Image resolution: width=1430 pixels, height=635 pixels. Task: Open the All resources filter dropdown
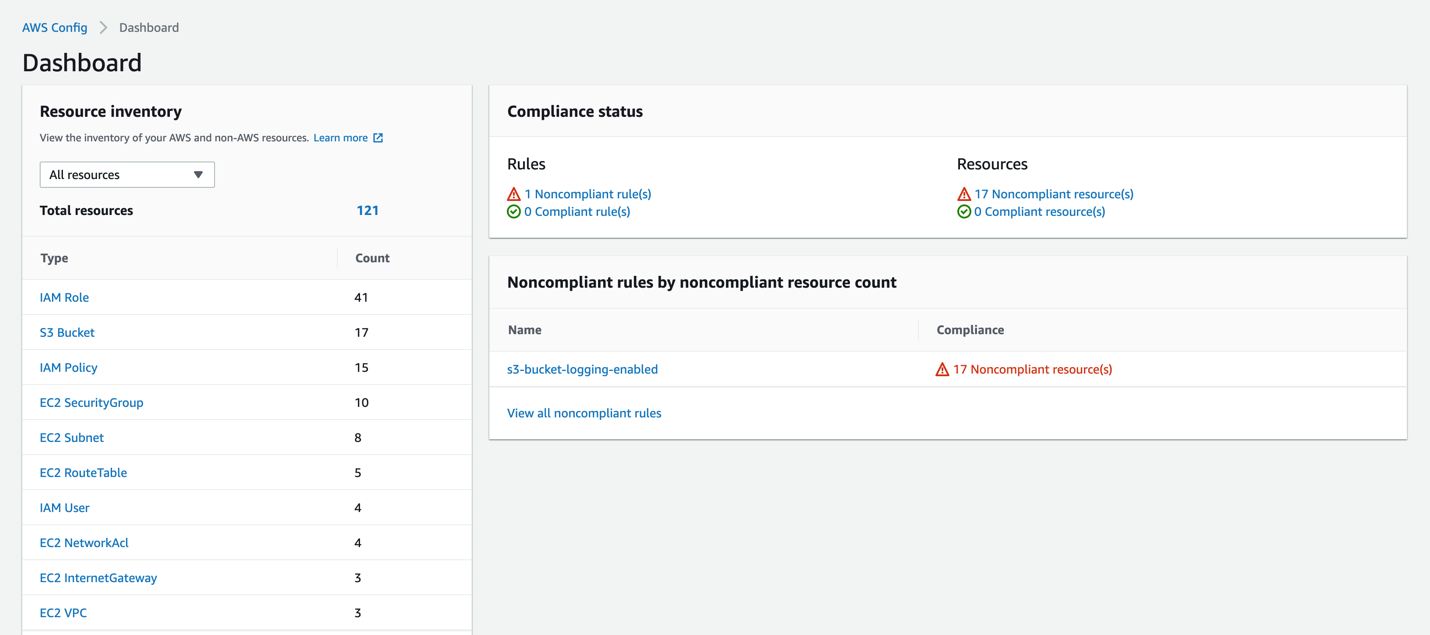point(126,174)
